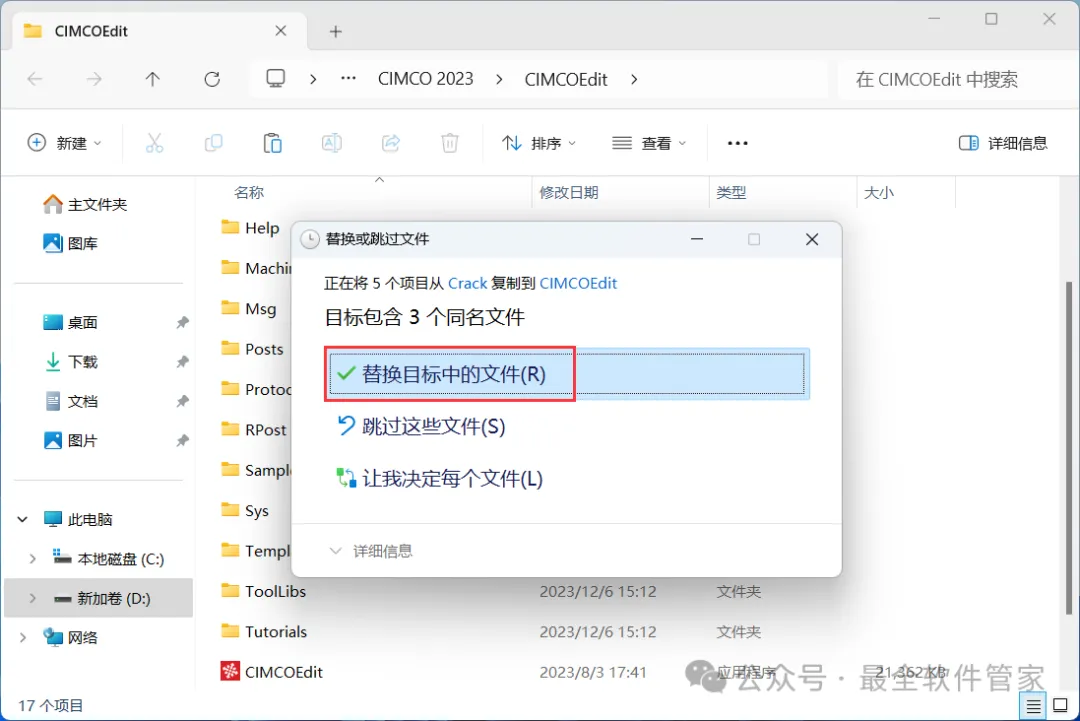Select the ToolLibs folder
The image size is (1080, 721).
pyautogui.click(x=263, y=592)
